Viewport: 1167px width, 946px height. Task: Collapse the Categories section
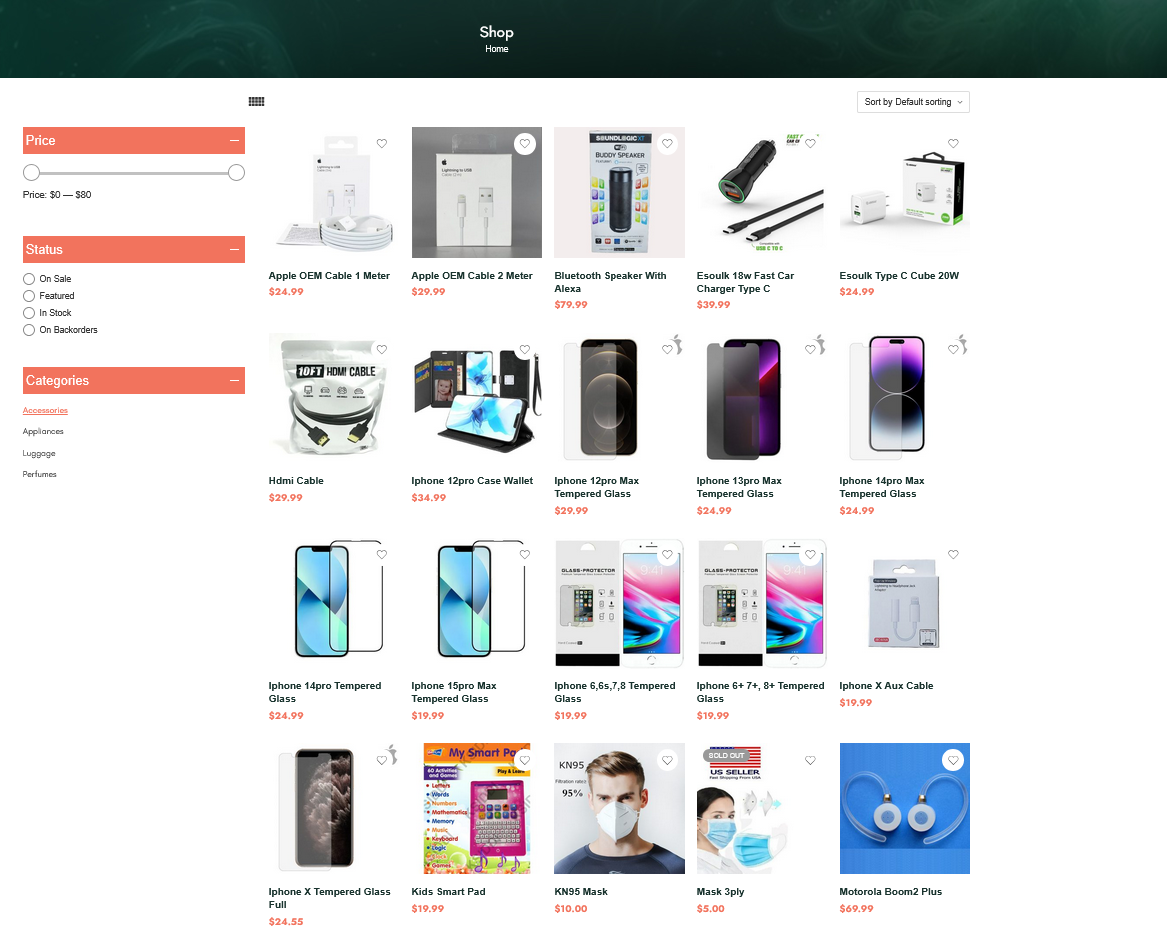pyautogui.click(x=234, y=380)
